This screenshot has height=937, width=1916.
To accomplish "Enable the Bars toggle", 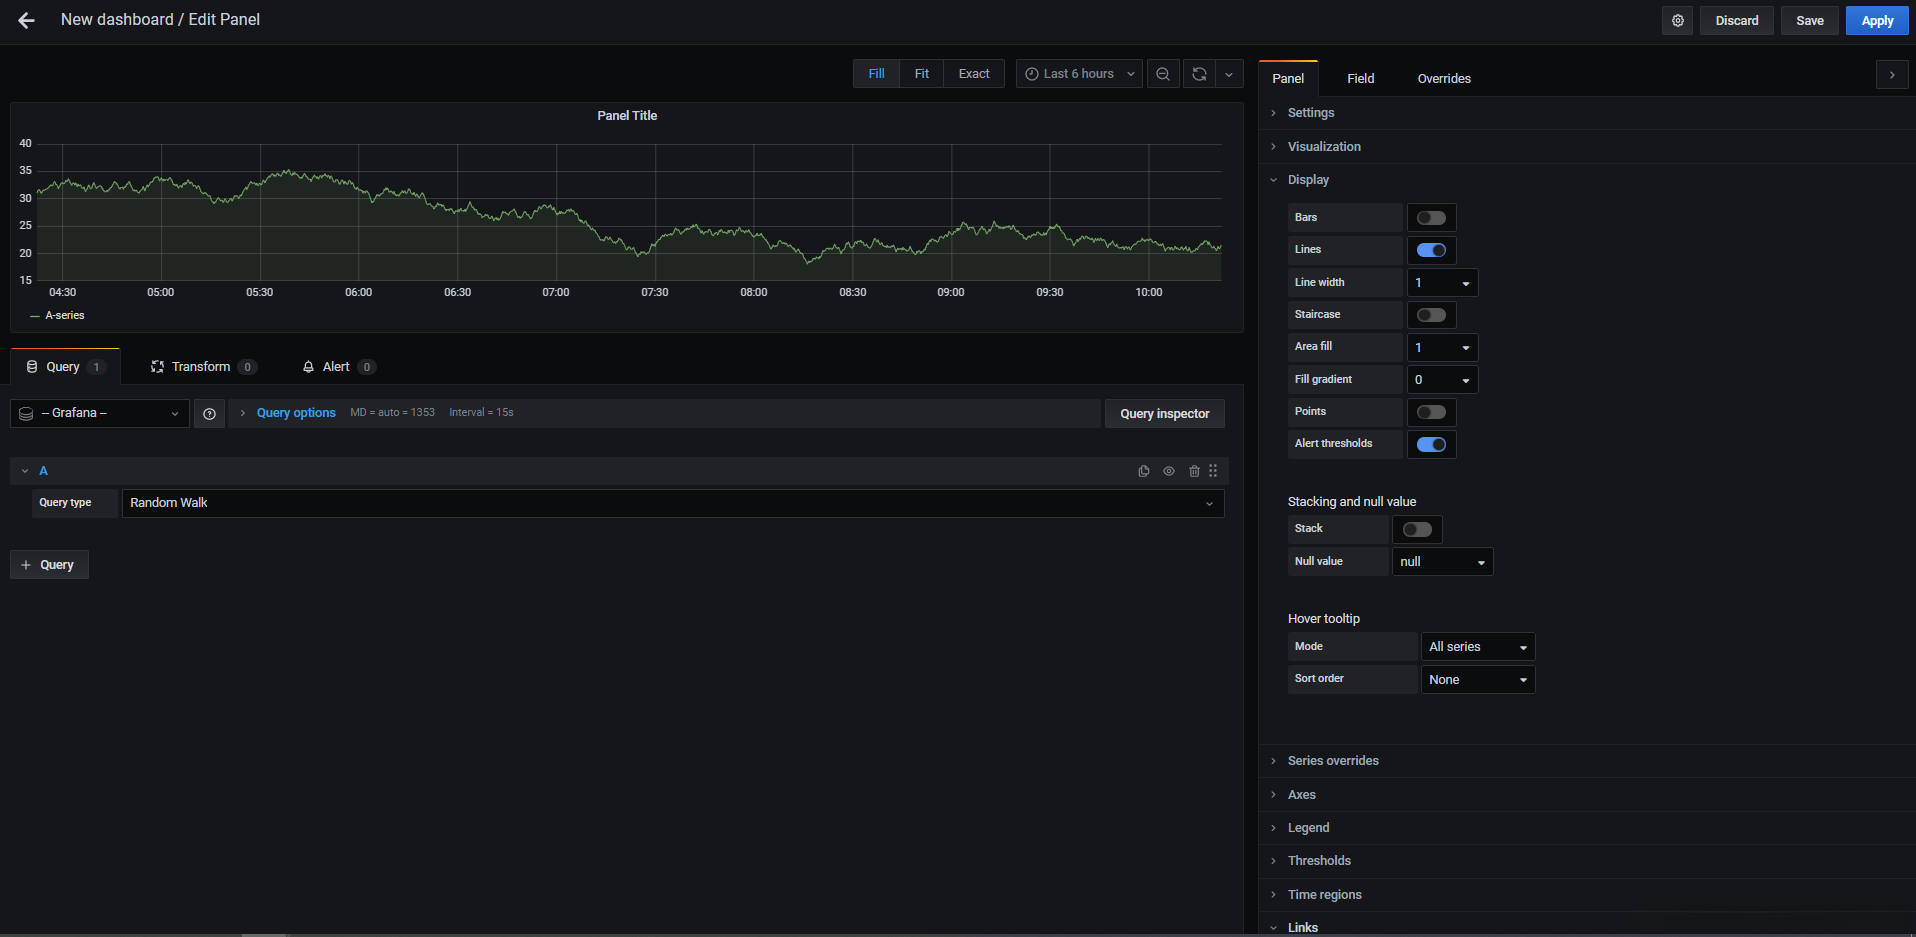I will click(x=1431, y=218).
